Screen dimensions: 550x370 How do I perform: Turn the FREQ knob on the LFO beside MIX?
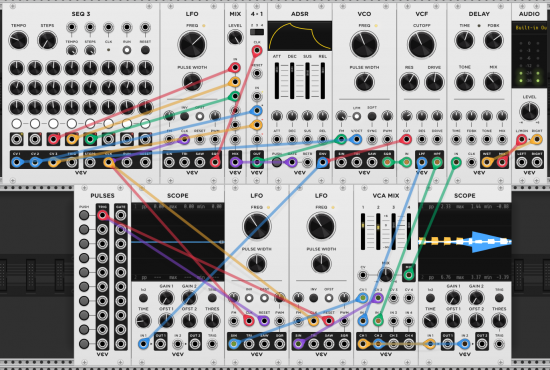point(192,45)
